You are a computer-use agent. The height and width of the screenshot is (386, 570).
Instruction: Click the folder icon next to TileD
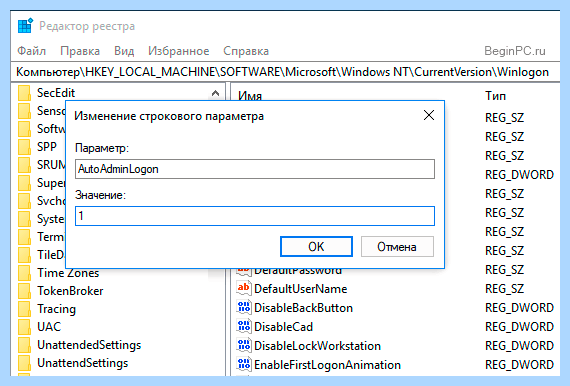pyautogui.click(x=24, y=255)
